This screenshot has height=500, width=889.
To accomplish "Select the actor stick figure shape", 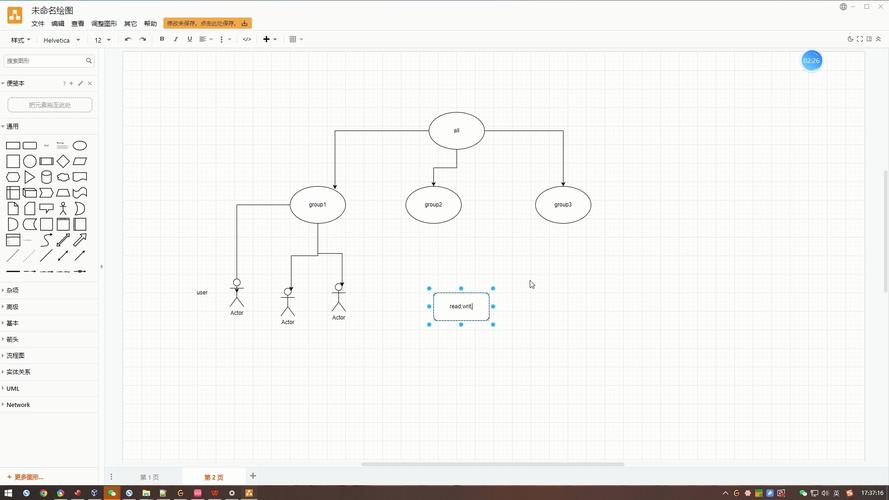I will (x=63, y=209).
